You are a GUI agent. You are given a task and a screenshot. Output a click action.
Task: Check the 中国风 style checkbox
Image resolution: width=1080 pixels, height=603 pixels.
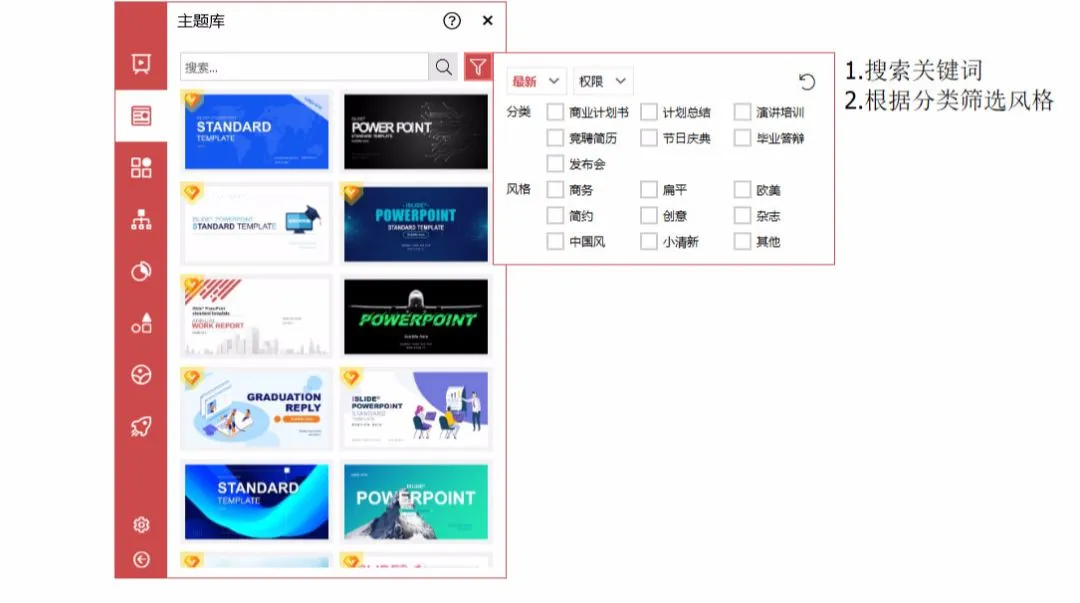coord(555,241)
